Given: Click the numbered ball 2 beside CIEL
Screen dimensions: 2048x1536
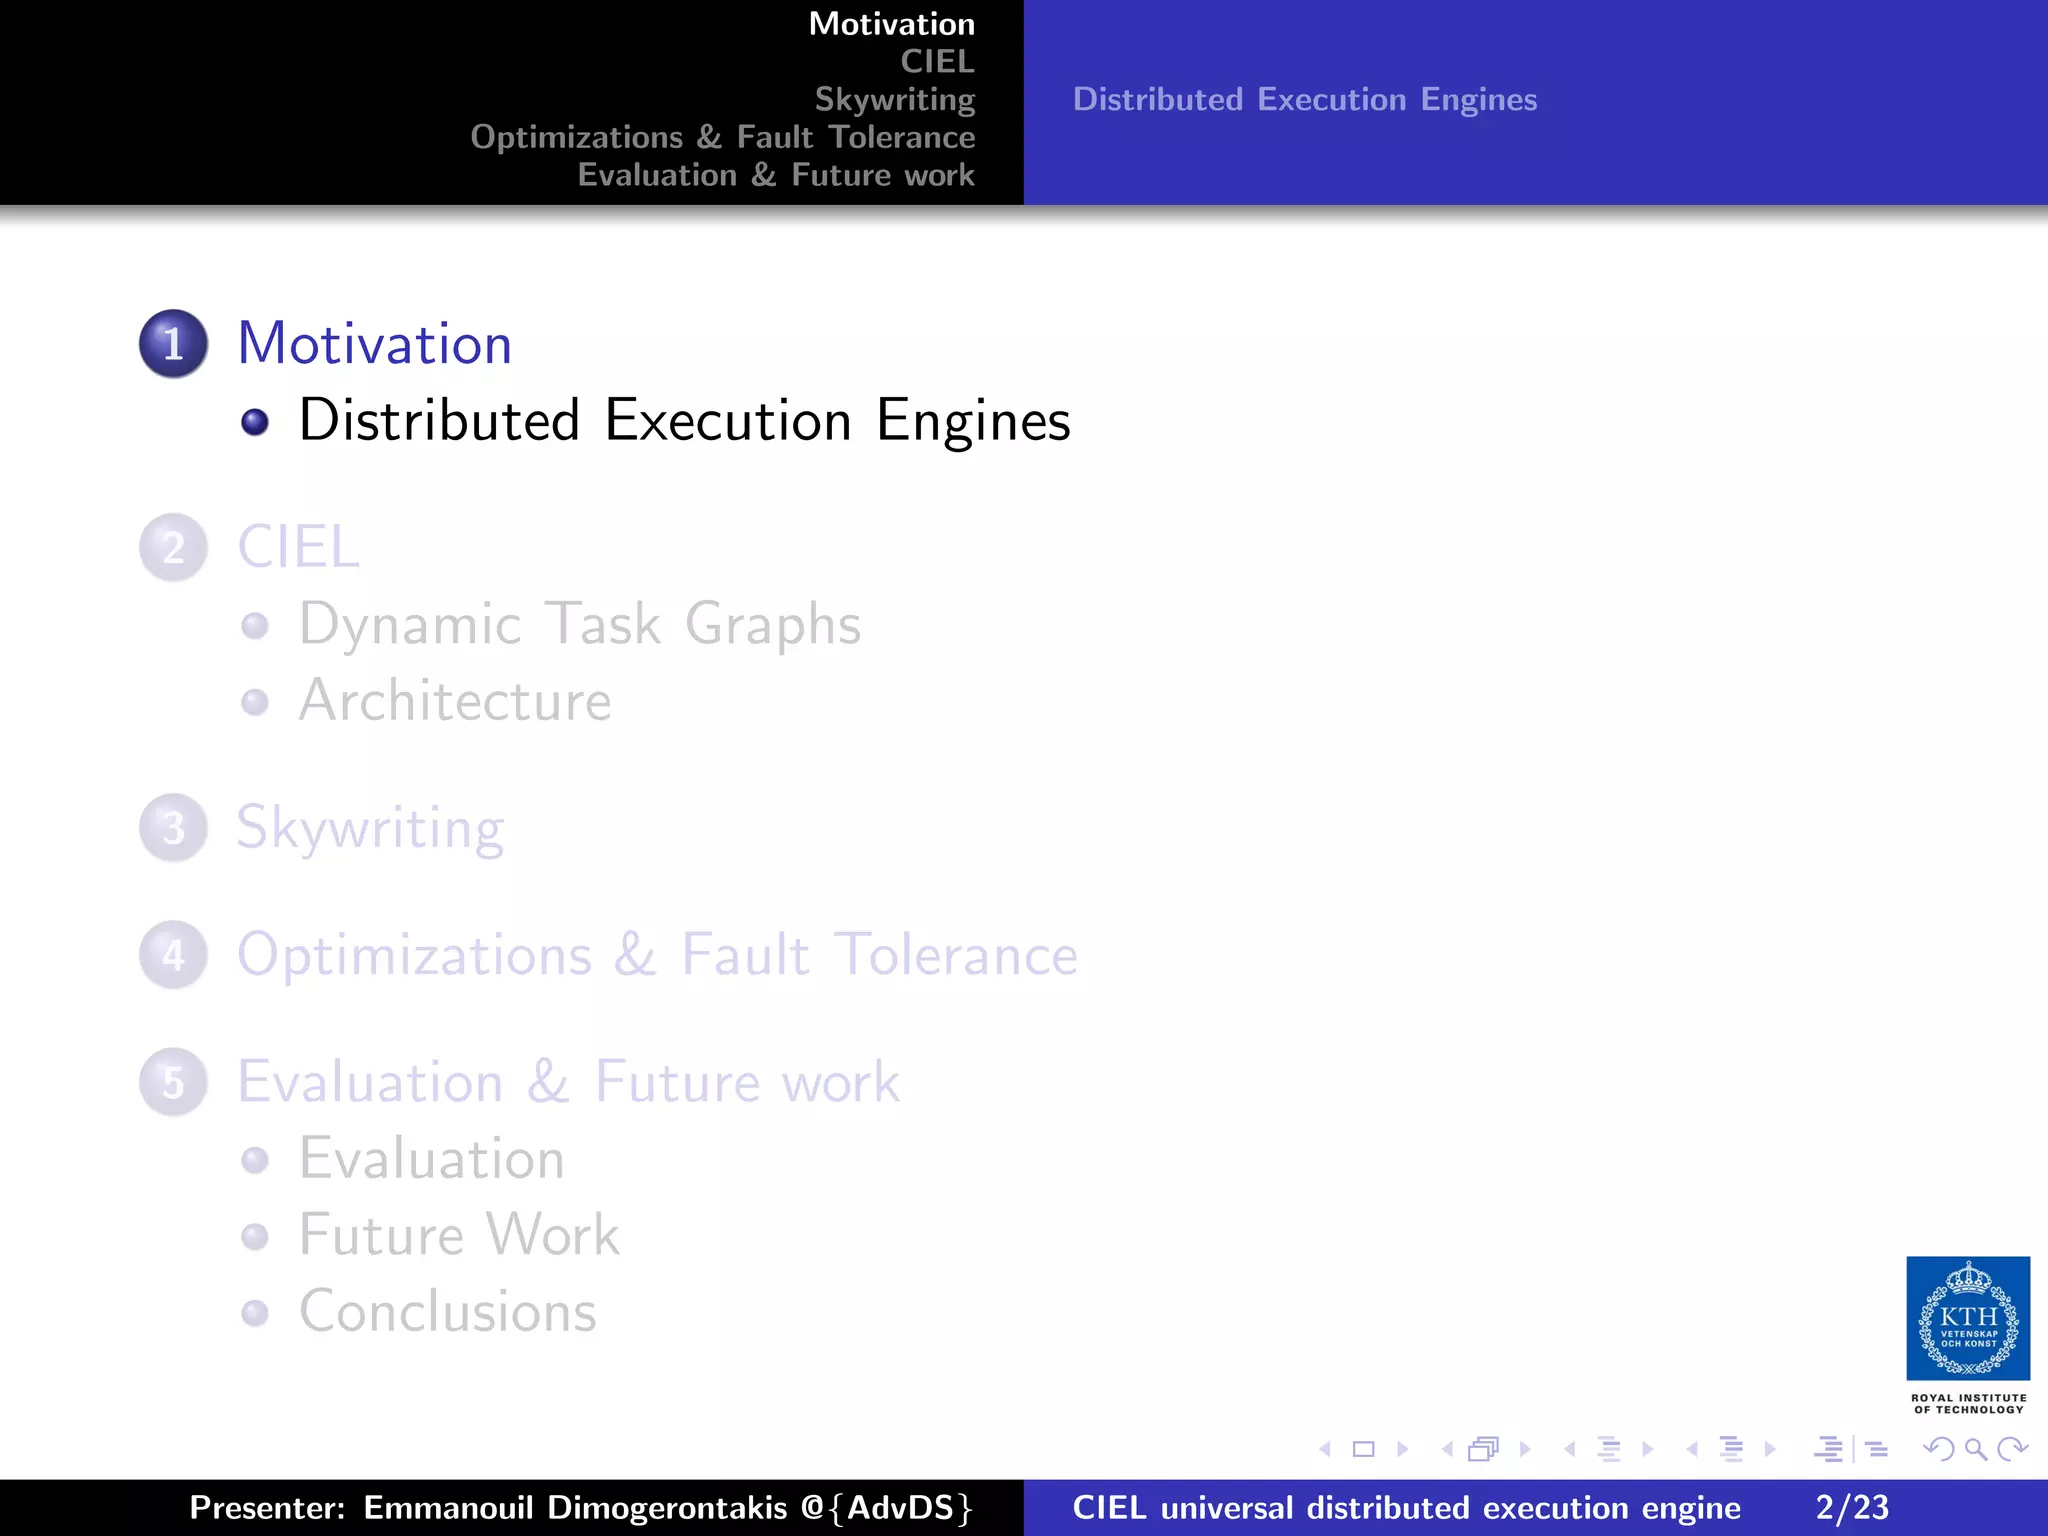Looking at the screenshot, I should click(174, 547).
